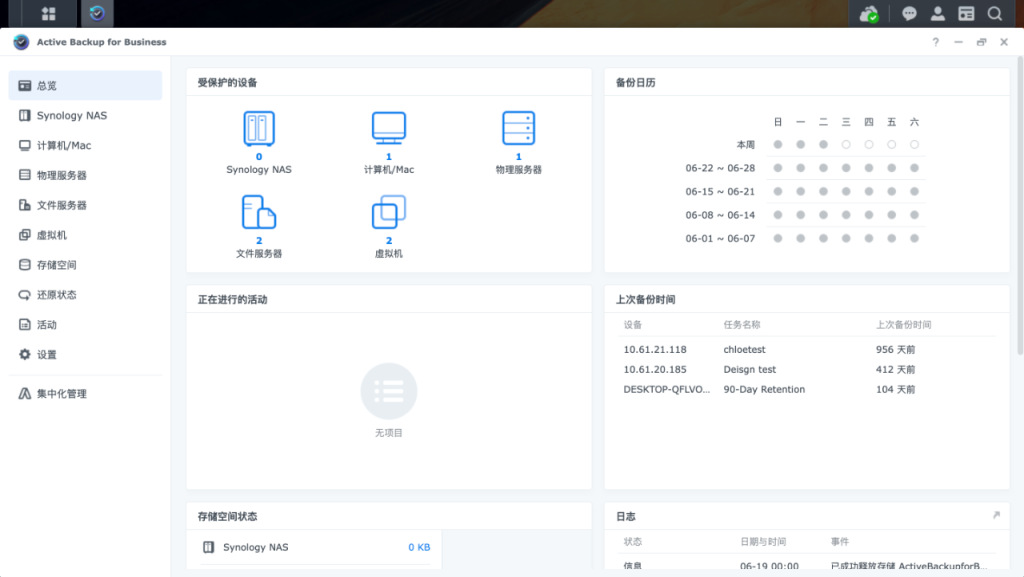Click the 06-15 ~ 06-21 Saturday dot

click(914, 191)
